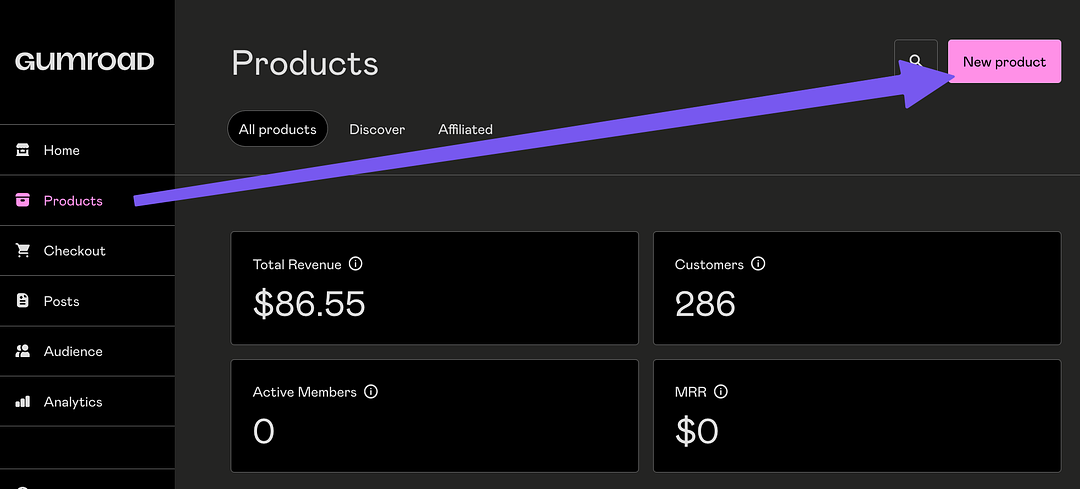This screenshot has width=1080, height=489.
Task: Click the info icon beside Active Members
Action: point(371,392)
